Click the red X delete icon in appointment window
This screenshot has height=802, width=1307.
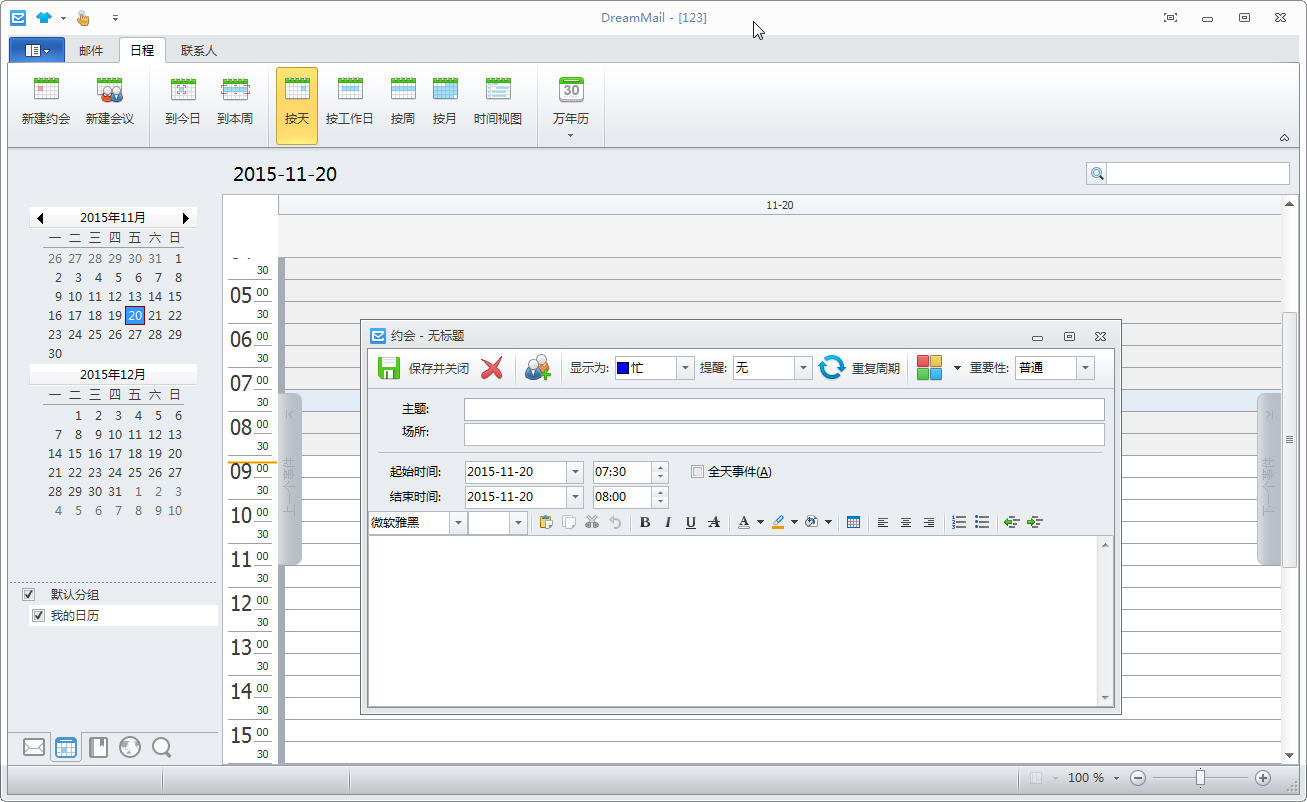click(492, 368)
